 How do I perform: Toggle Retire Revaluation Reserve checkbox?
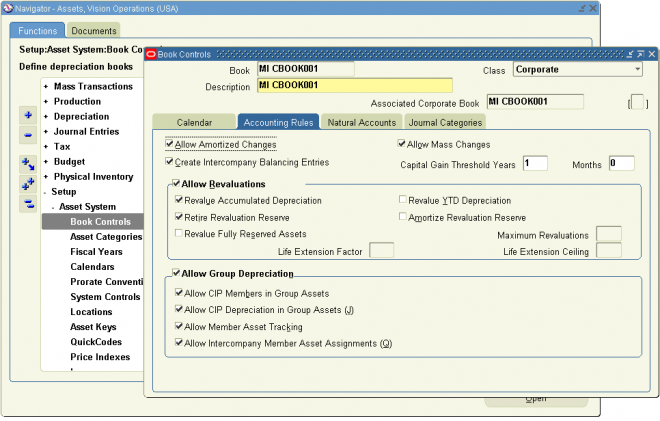[179, 217]
